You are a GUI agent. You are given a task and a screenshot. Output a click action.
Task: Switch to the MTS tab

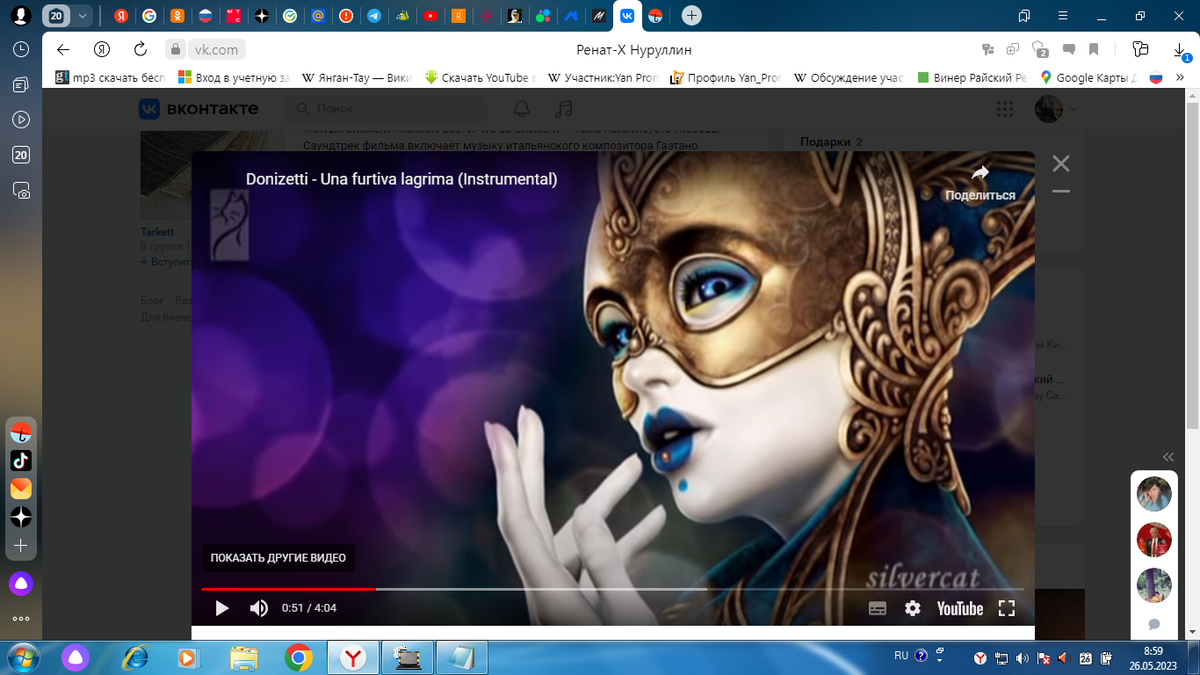tap(233, 16)
